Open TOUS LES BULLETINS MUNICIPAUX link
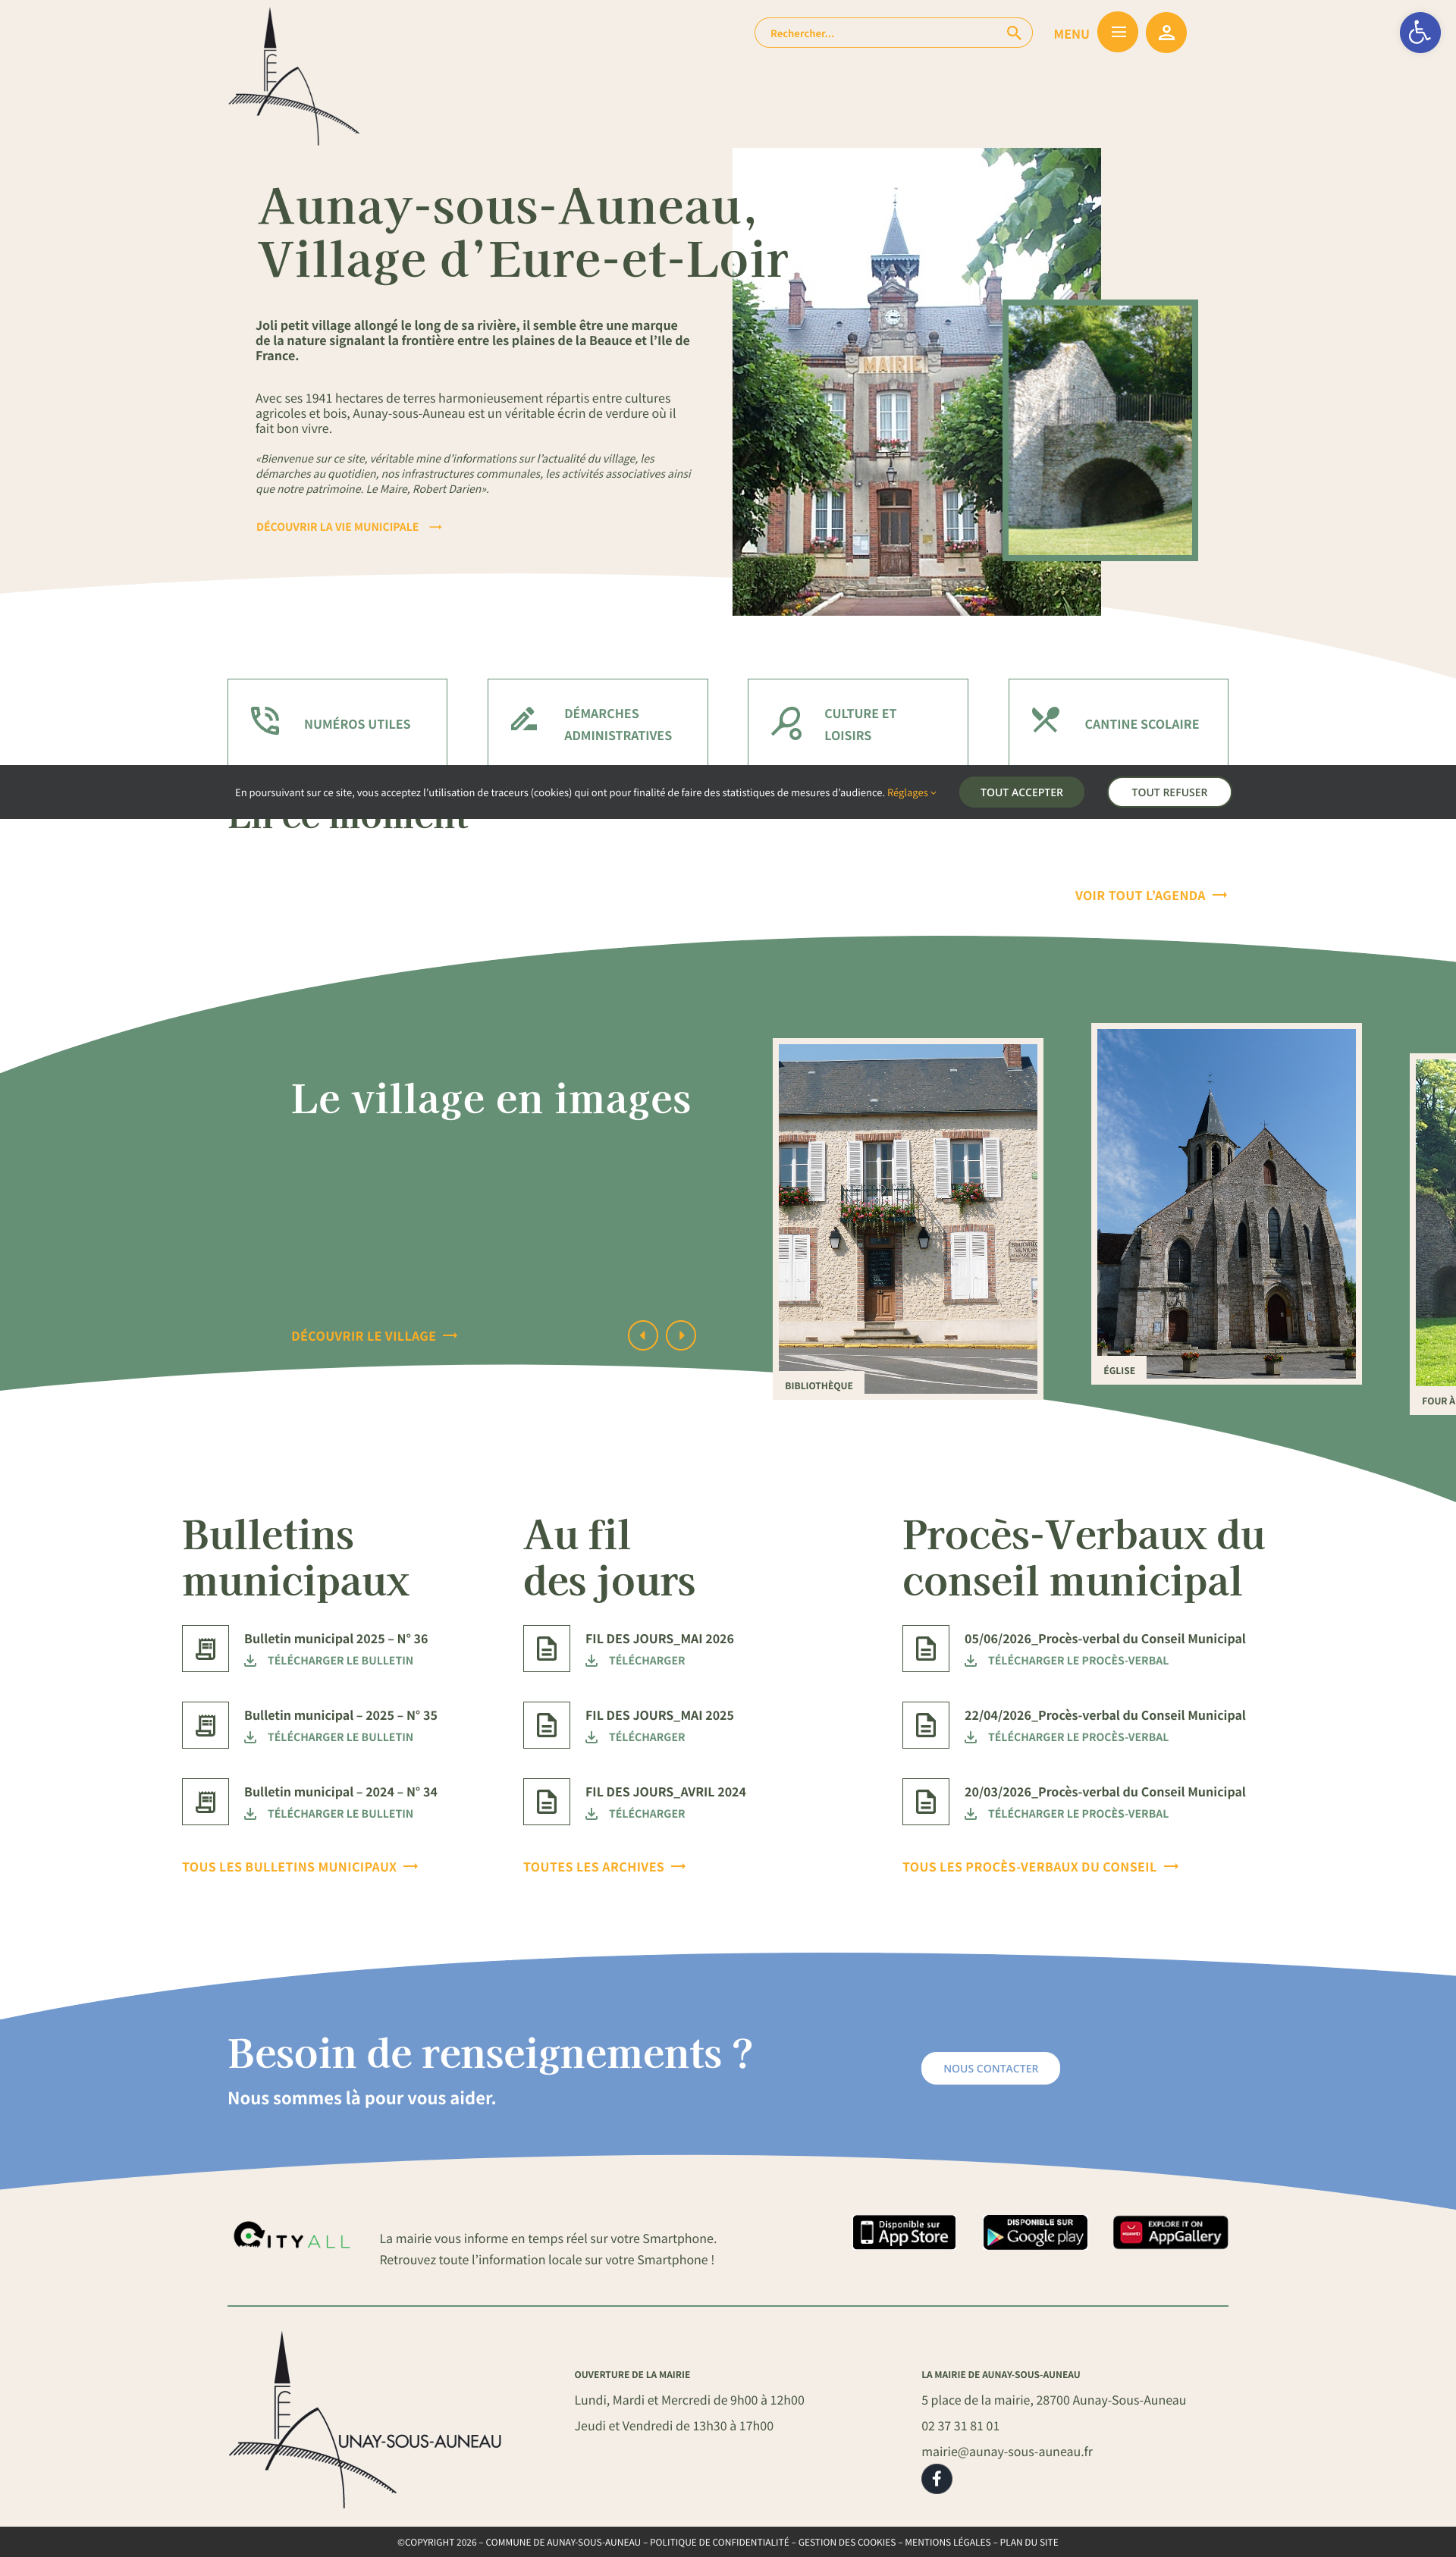 tap(300, 1867)
